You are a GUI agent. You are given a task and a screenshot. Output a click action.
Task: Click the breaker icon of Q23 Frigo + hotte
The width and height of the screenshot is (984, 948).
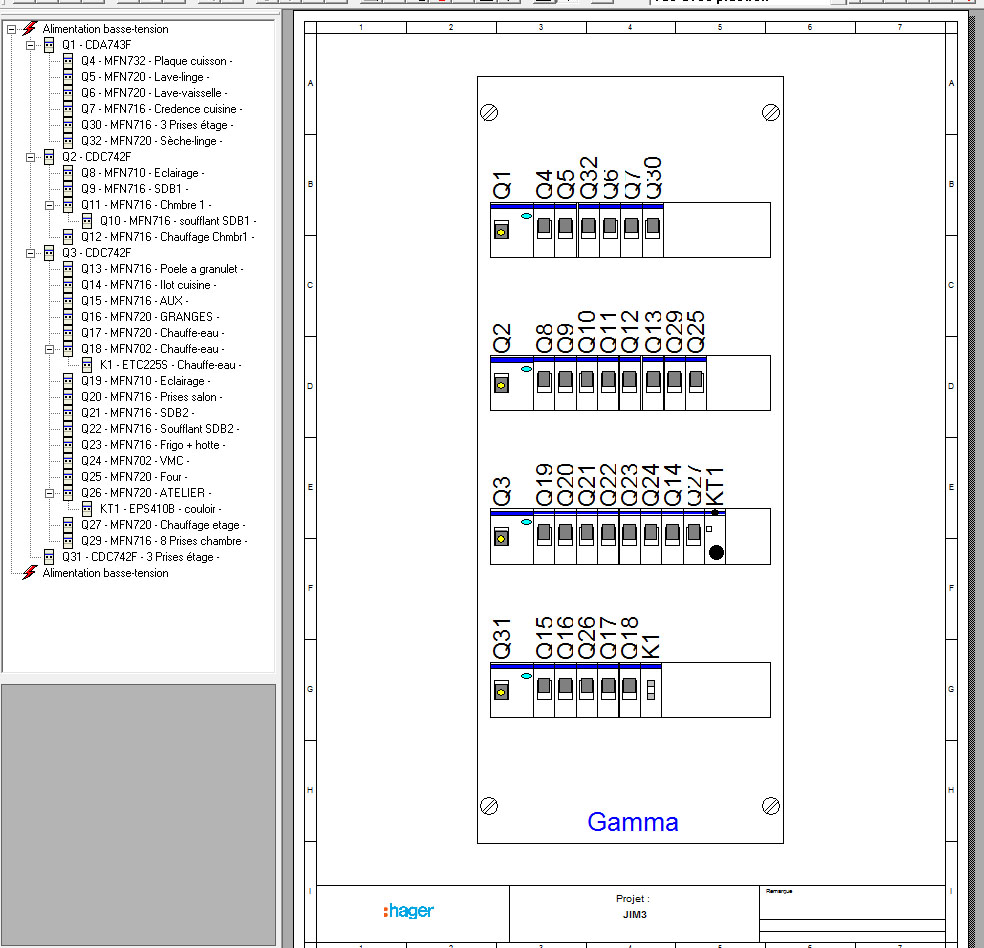click(x=68, y=445)
